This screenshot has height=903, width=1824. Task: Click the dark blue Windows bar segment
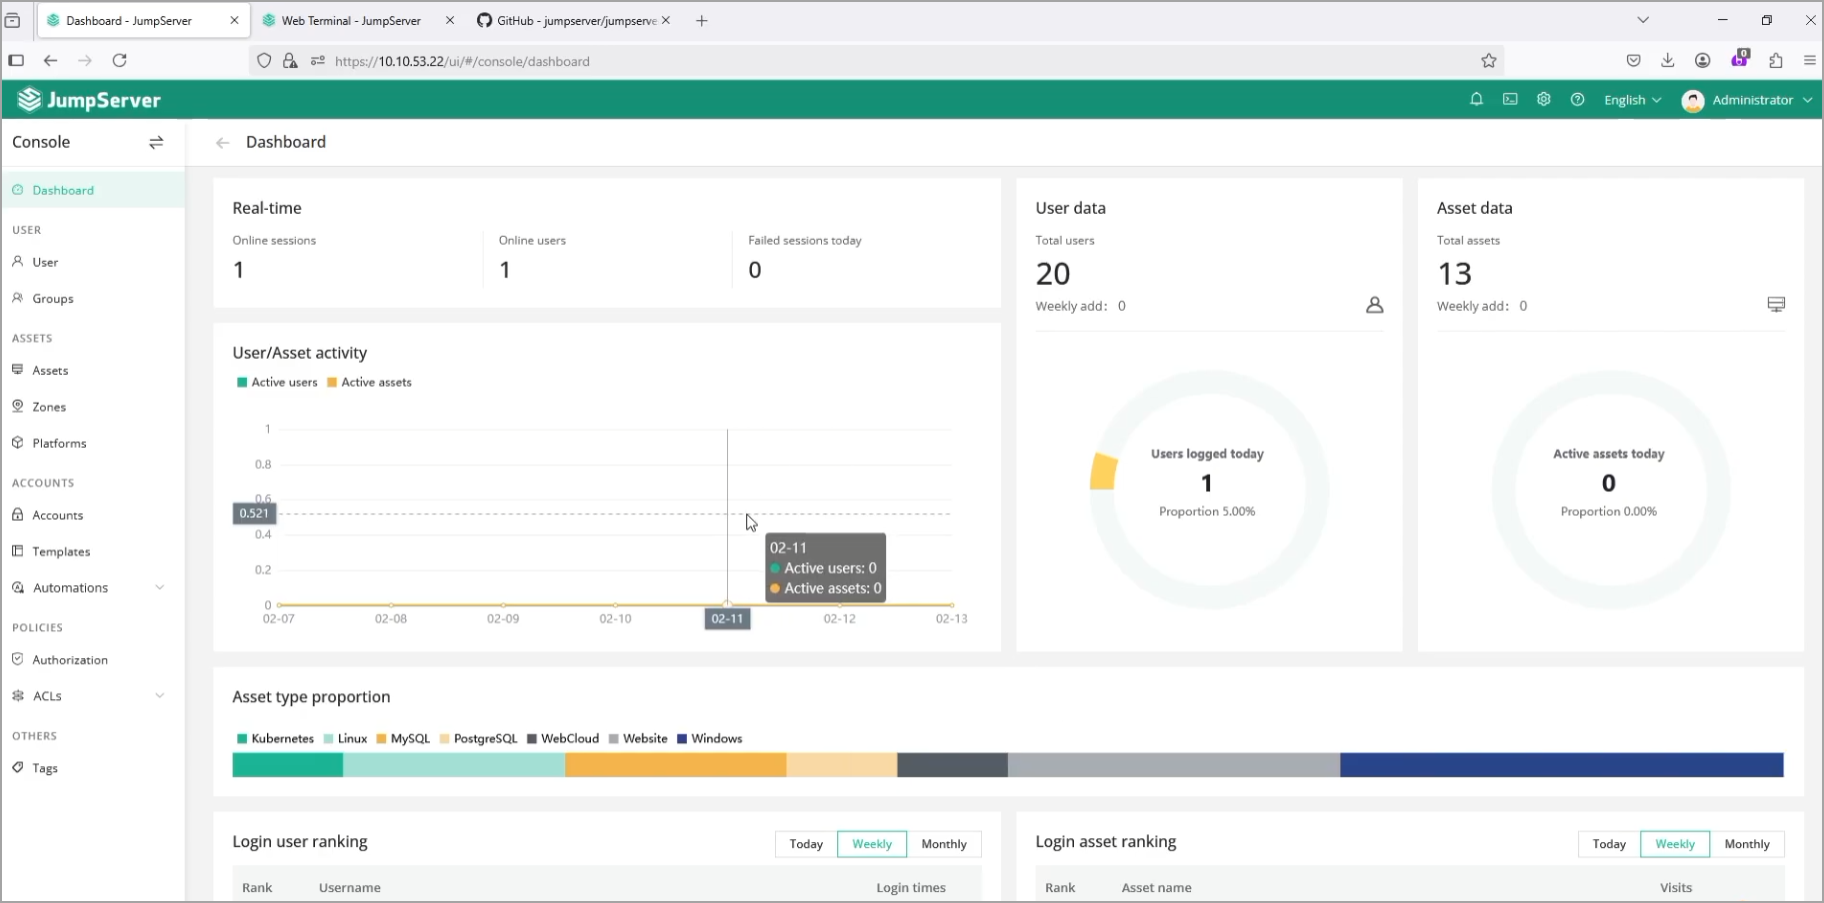[1562, 765]
